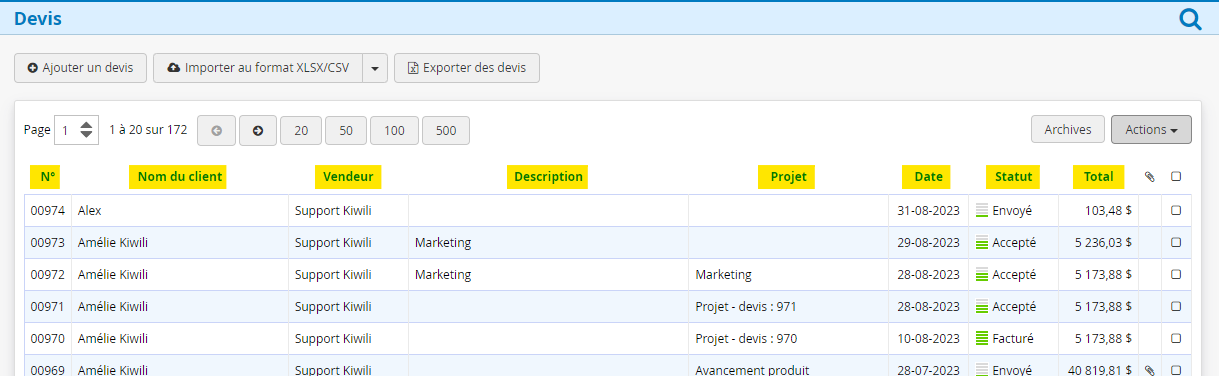
Task: Click 'Projet - devis : 971' cell
Action: coord(746,307)
